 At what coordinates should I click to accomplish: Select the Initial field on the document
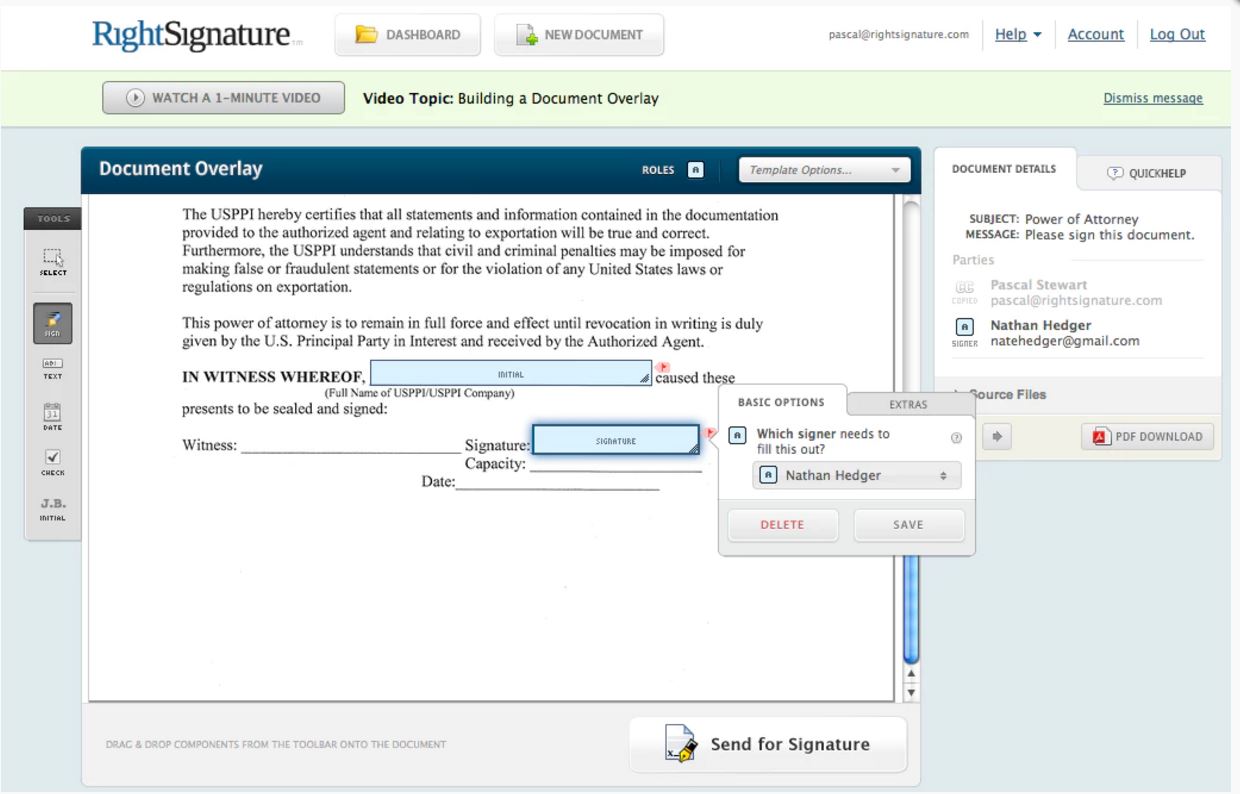[511, 374]
